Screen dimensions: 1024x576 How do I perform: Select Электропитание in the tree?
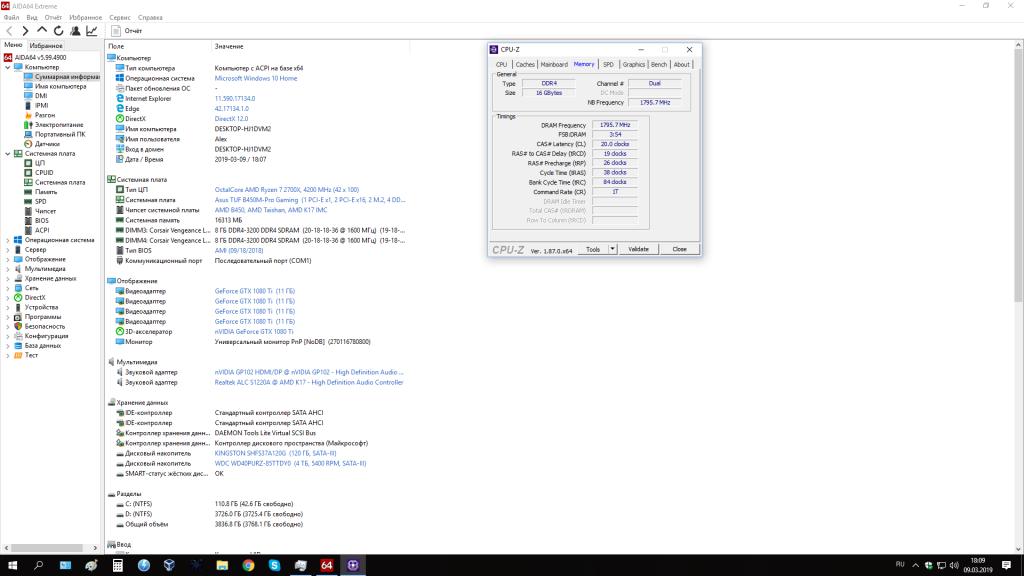59,125
